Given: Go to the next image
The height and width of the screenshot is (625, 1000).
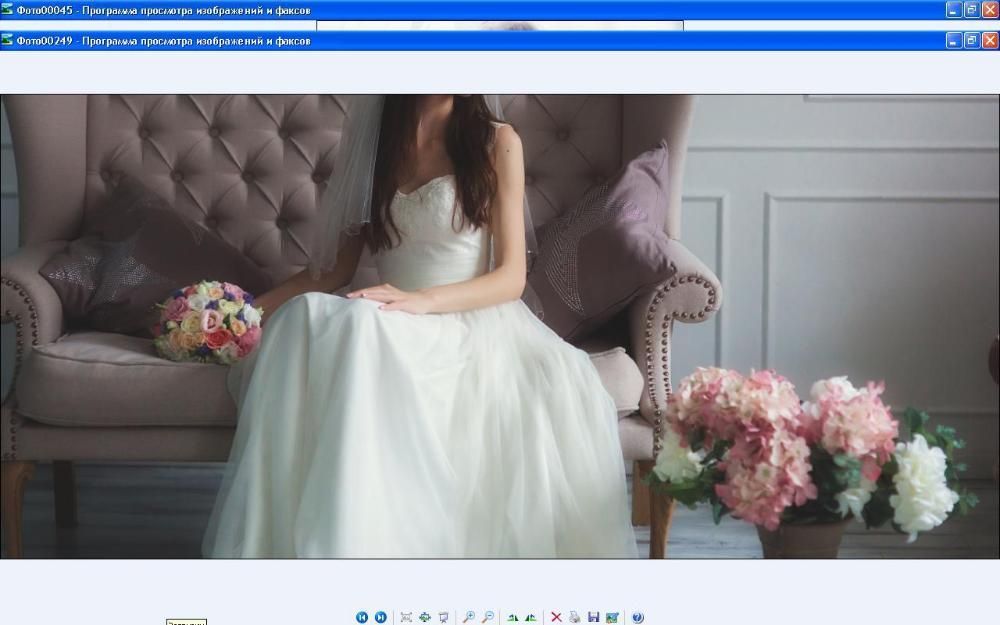Looking at the screenshot, I should [381, 617].
